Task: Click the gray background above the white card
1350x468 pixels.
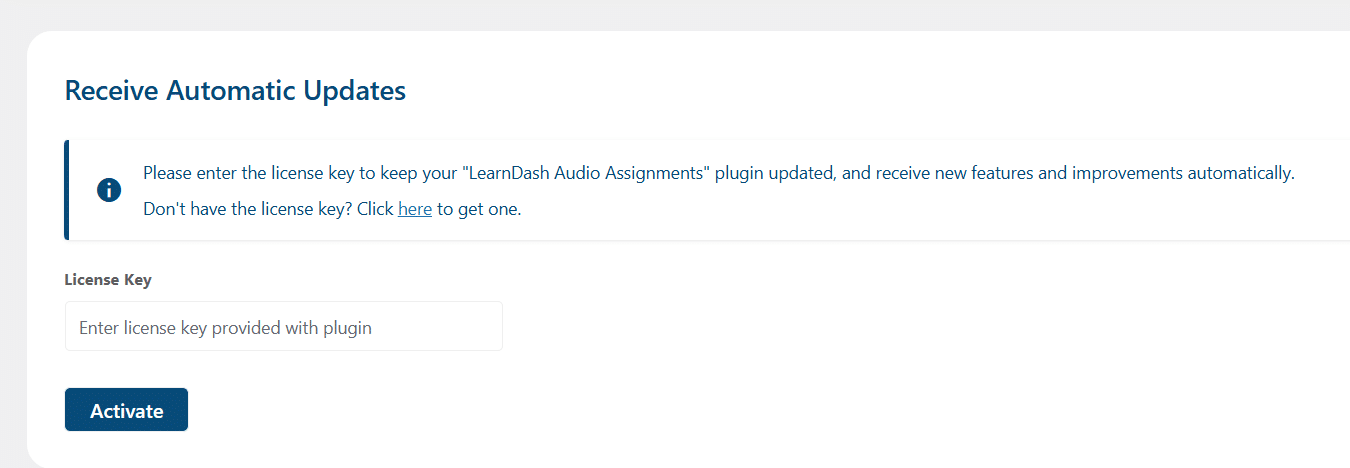Action: tap(675, 14)
